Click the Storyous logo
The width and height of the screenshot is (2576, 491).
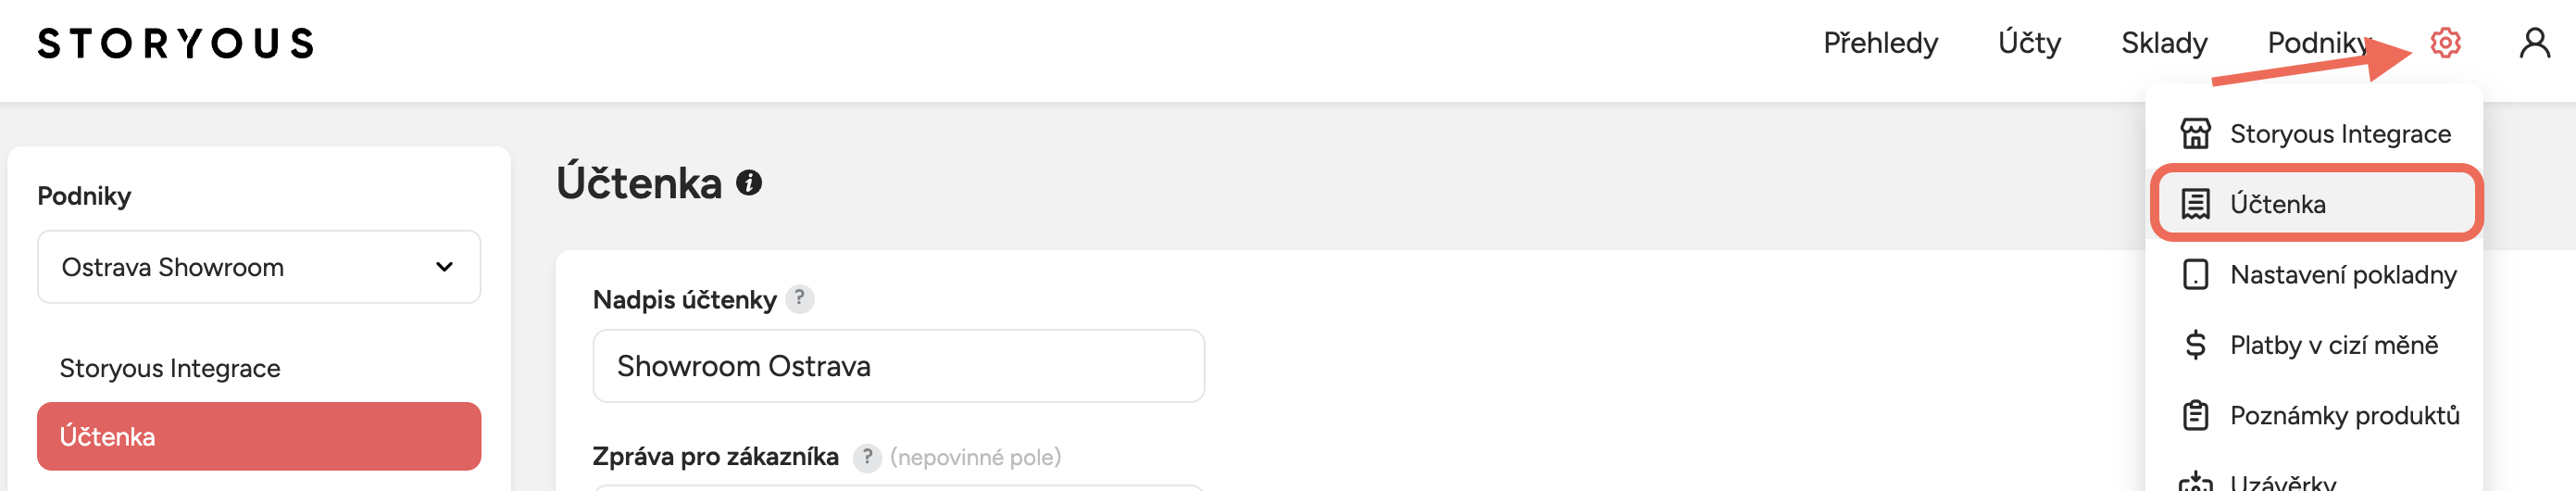176,43
